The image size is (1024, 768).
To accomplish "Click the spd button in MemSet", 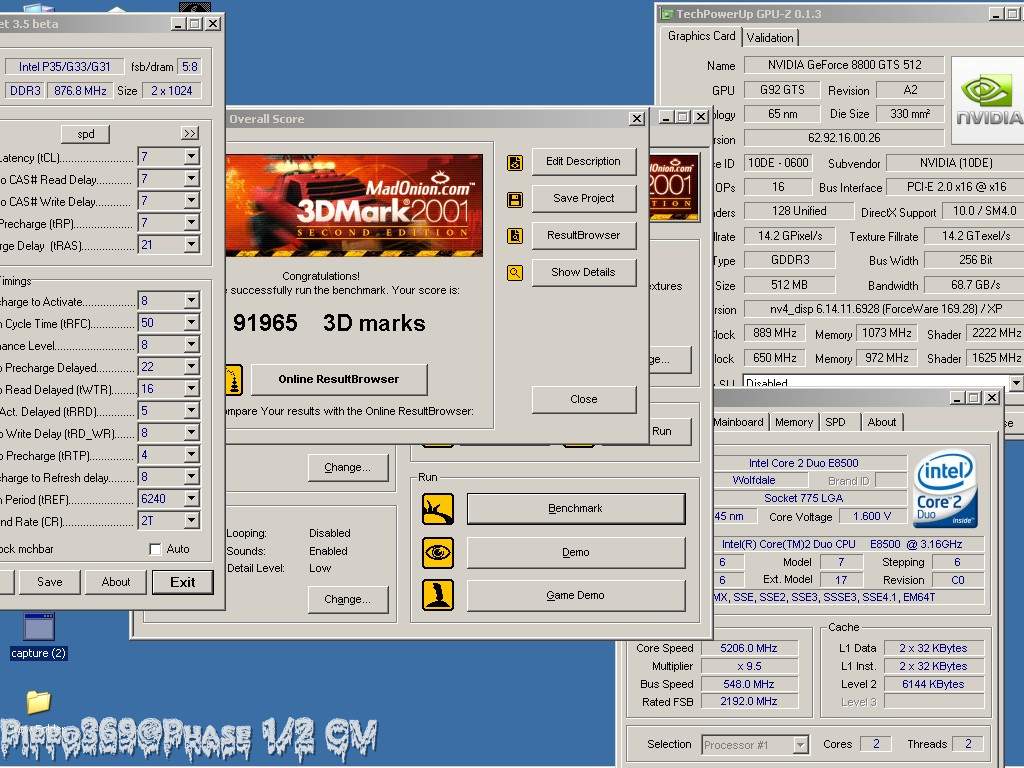I will (x=86, y=134).
